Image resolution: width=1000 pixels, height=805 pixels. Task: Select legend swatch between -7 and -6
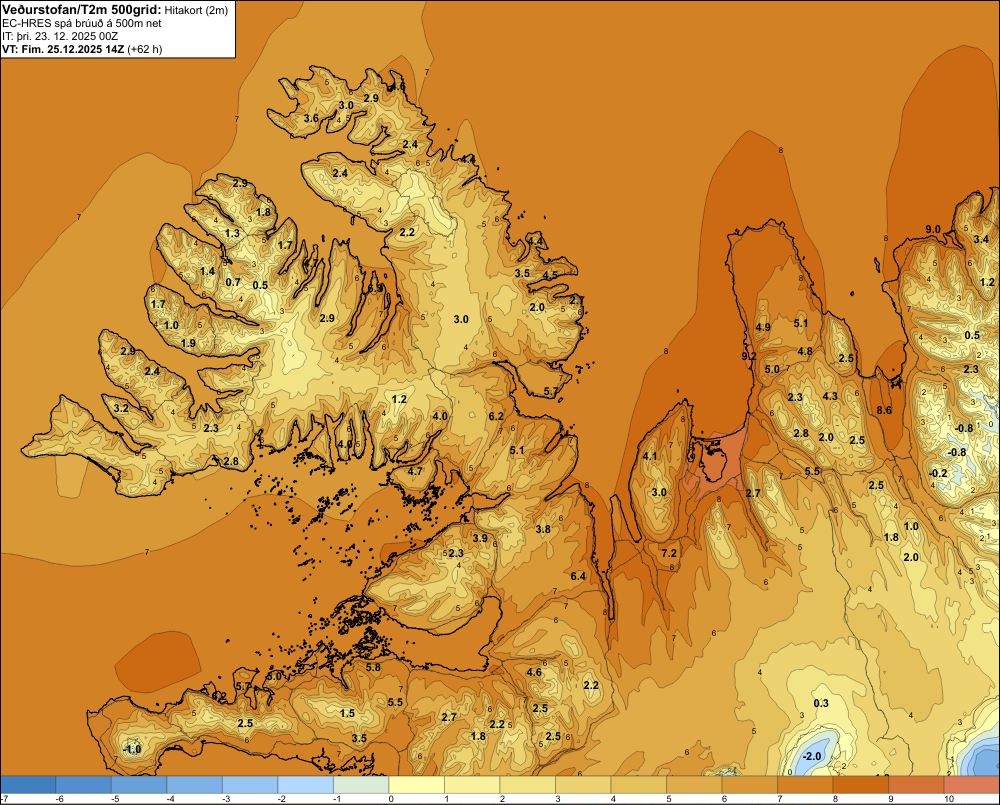(28, 785)
